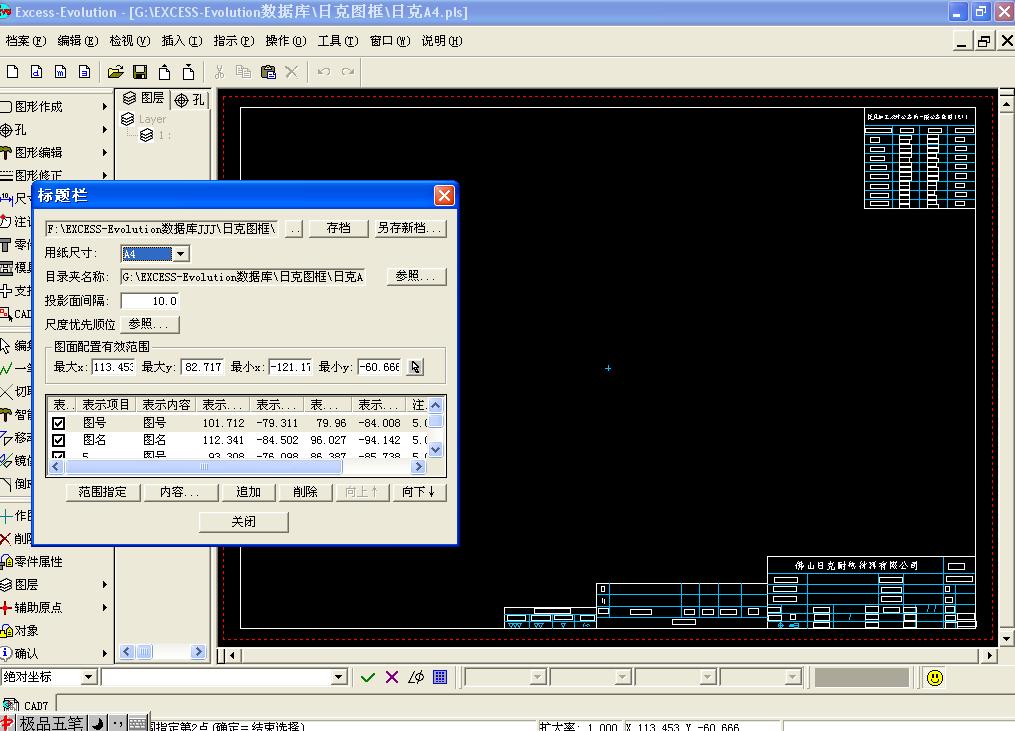Click 参照 beside 尺度优先顺位

(x=150, y=324)
